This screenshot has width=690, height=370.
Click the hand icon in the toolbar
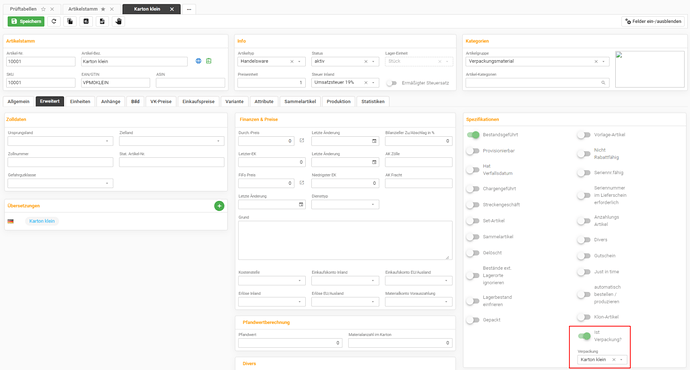118,21
